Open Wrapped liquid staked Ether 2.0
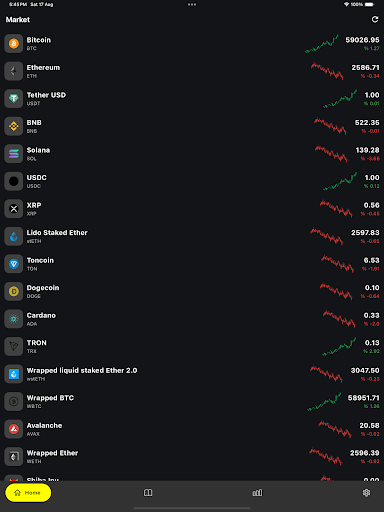 click(192, 374)
